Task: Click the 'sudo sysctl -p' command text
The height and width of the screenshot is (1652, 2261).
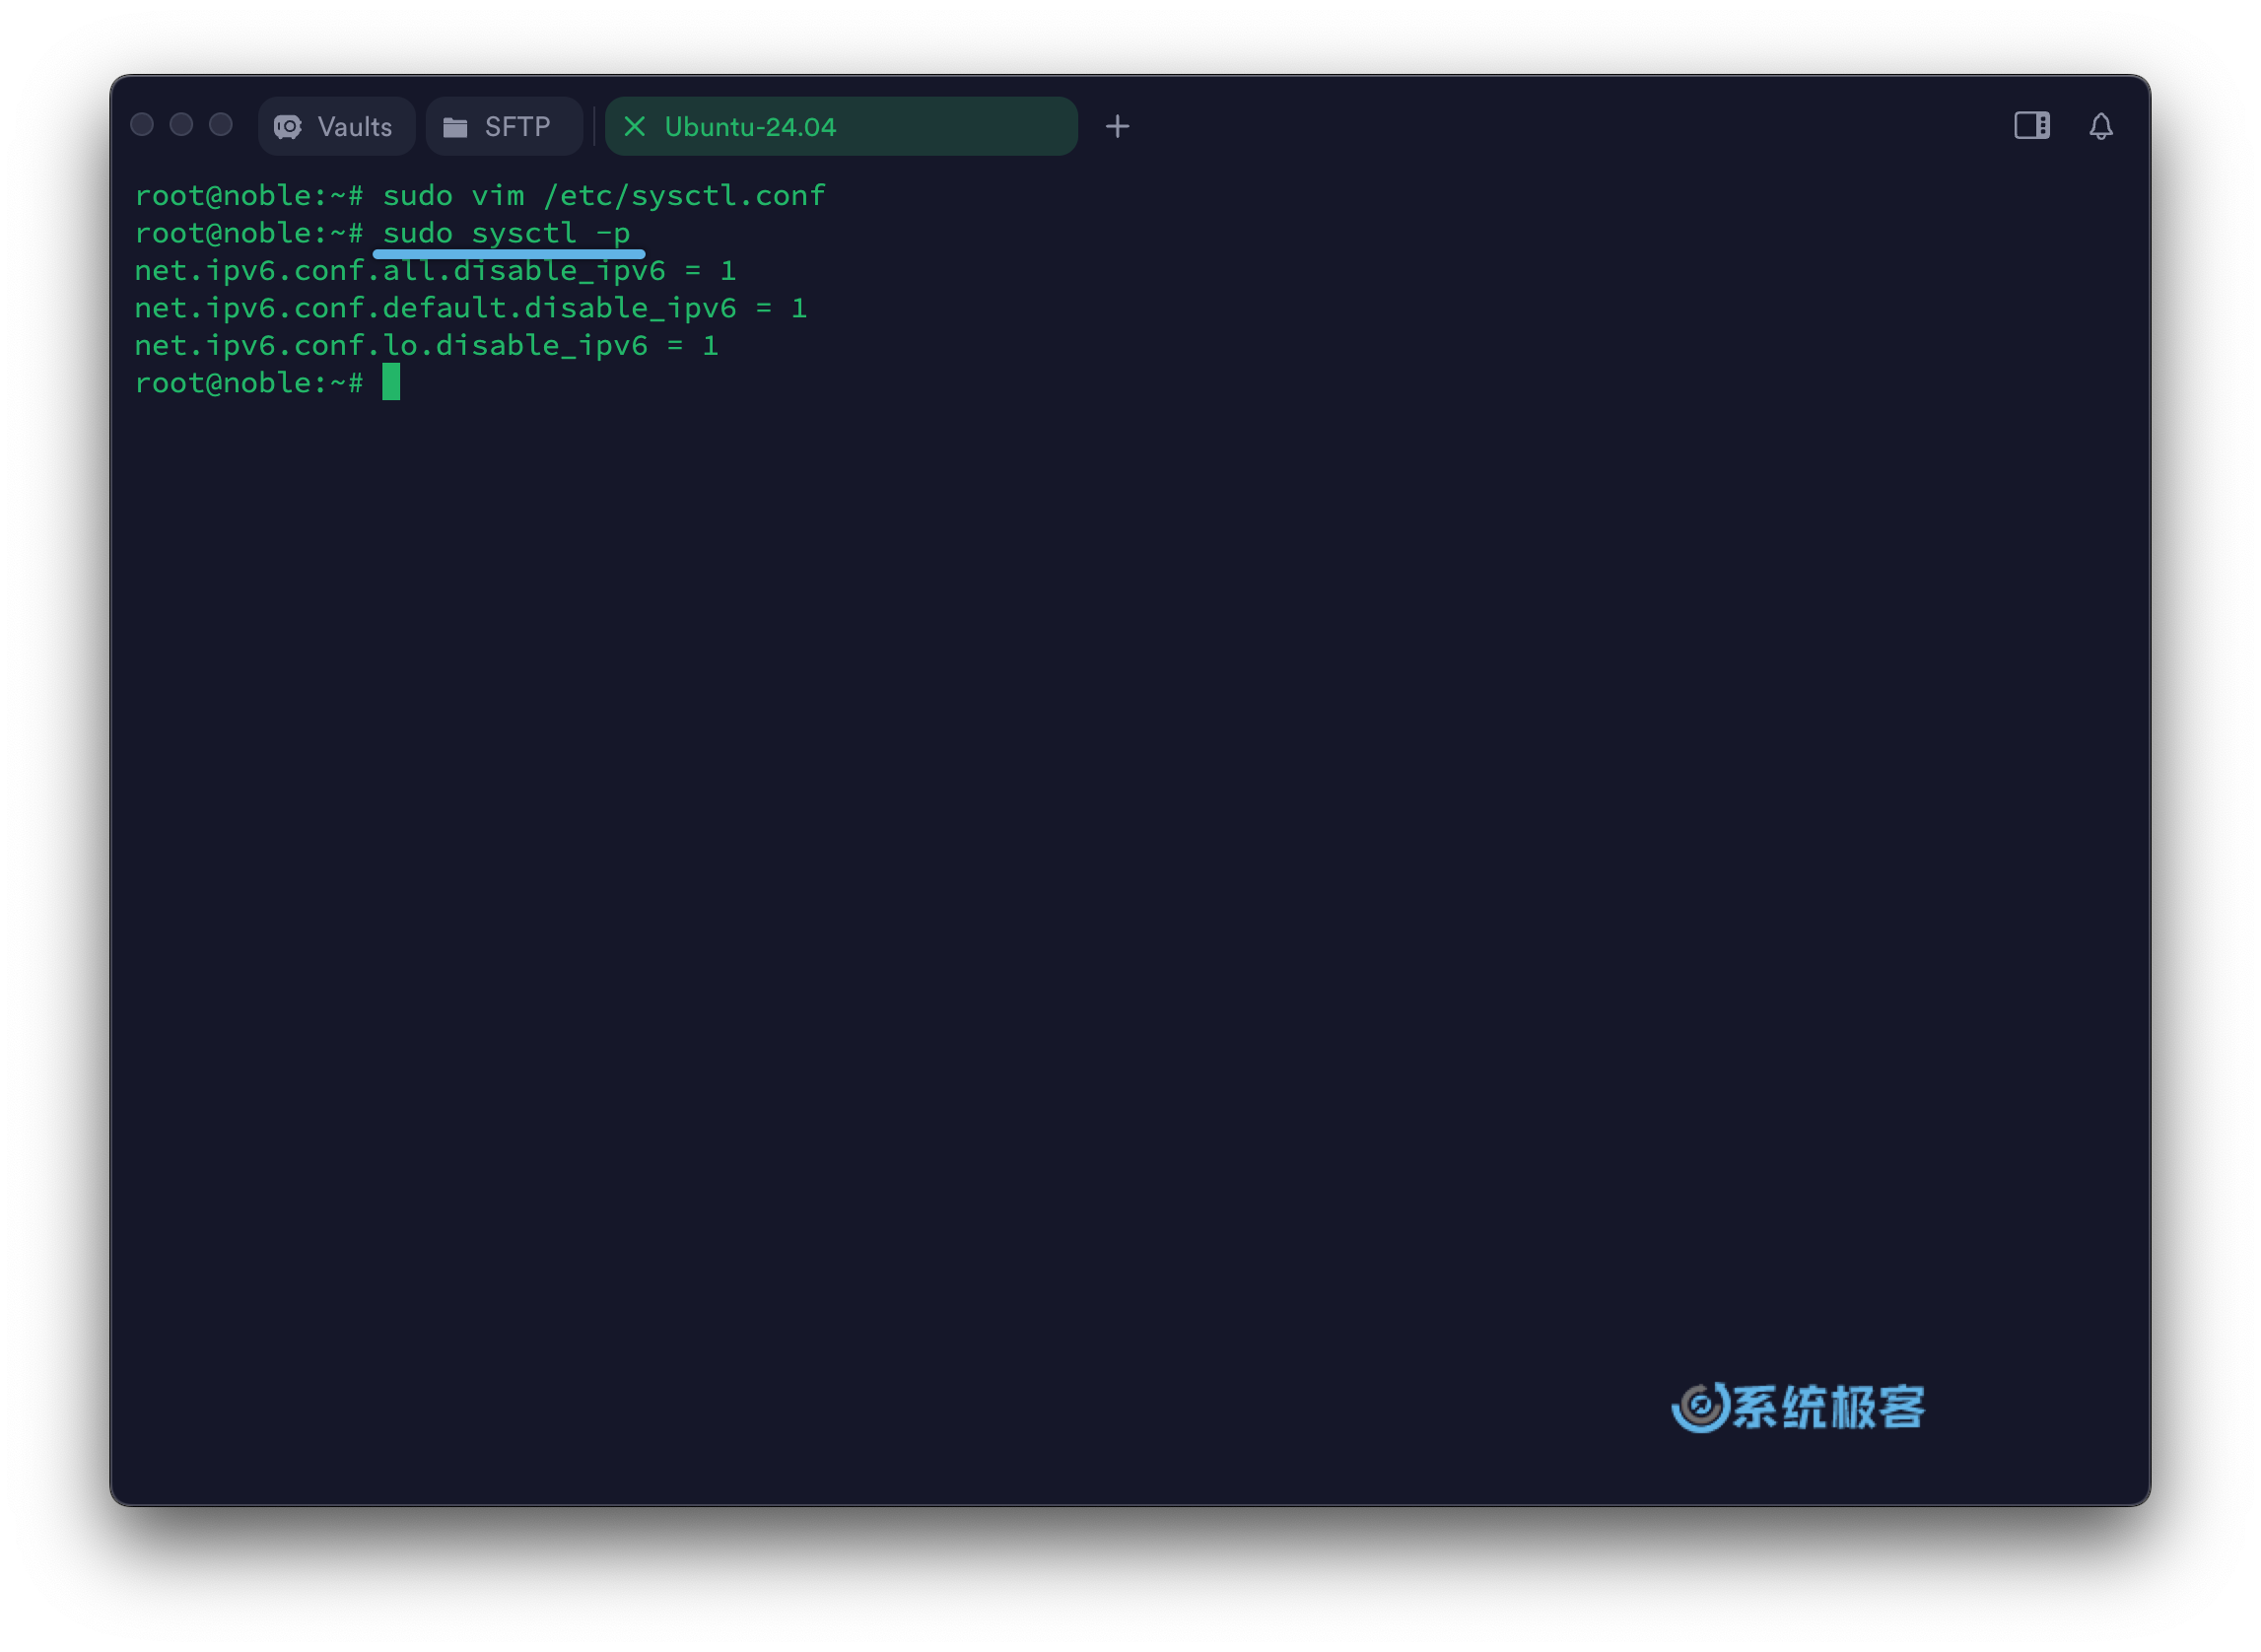Action: coord(506,233)
